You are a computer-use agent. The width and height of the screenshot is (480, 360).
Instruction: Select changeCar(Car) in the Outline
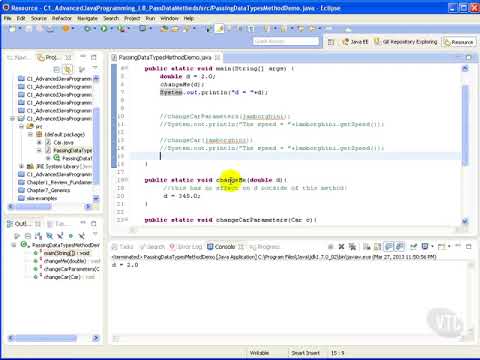coord(62,277)
